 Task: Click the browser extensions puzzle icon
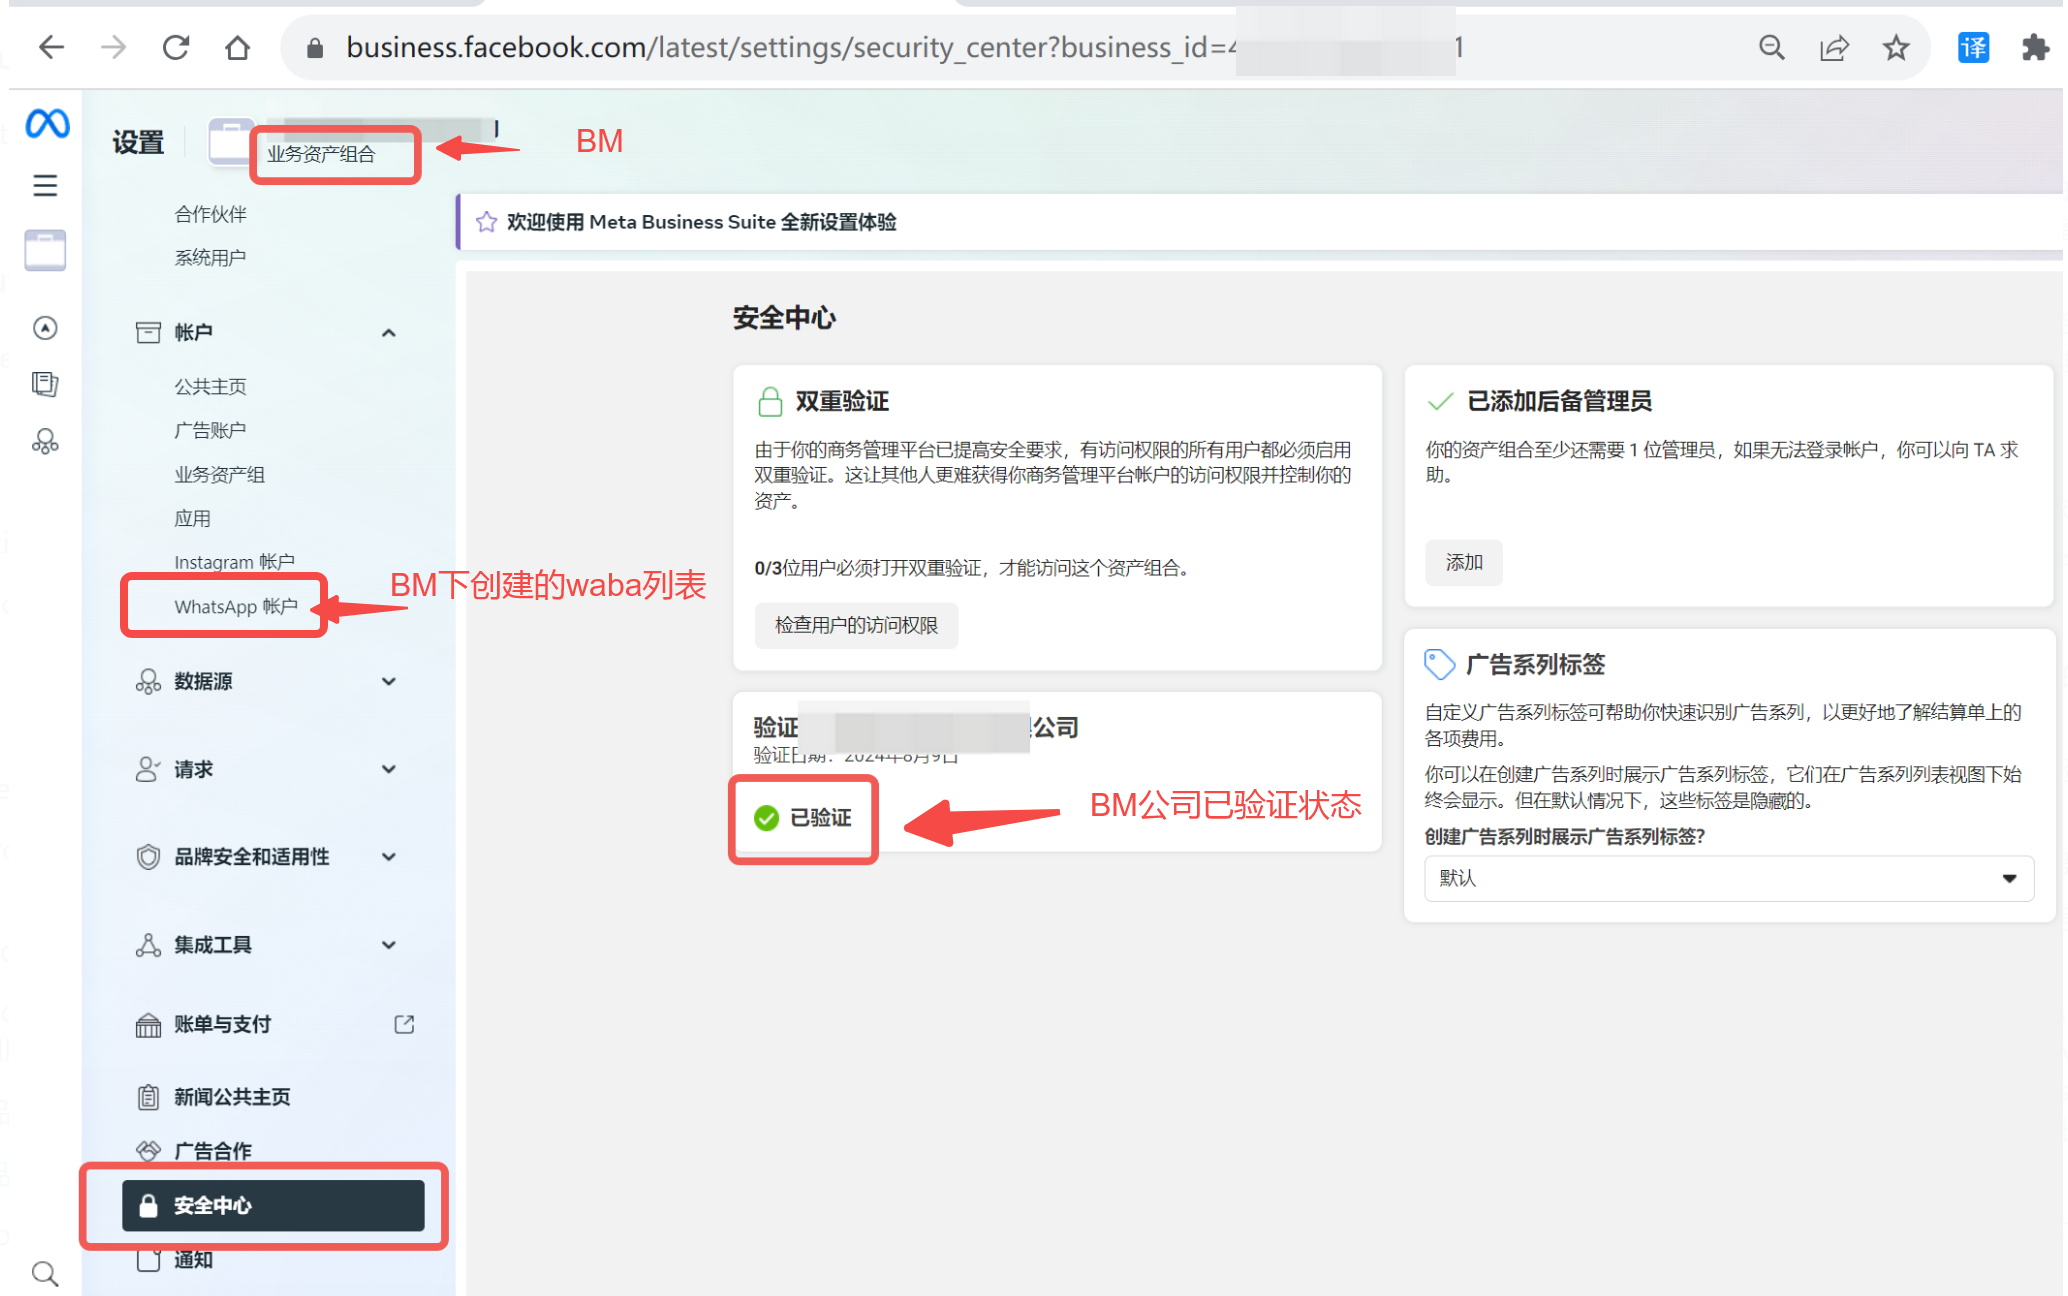tap(2035, 47)
